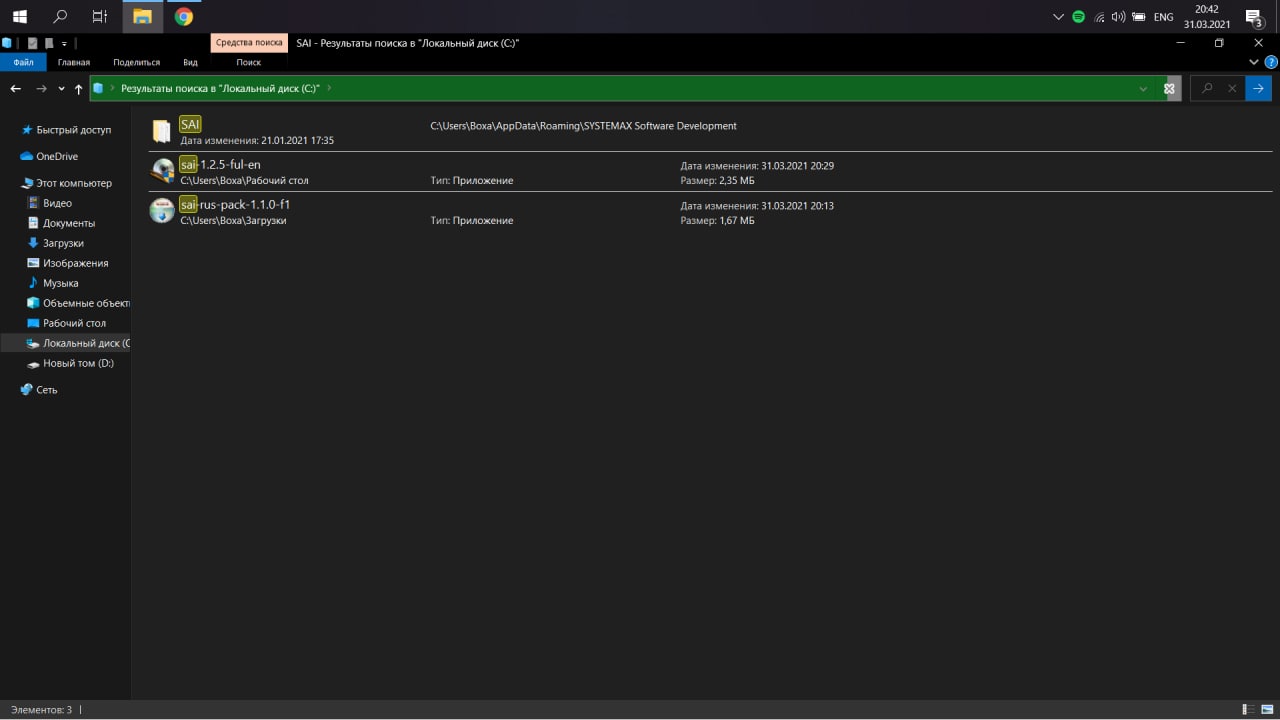This screenshot has width=1280, height=720.
Task: Open OneDrive in navigation pane
Action: pyautogui.click(x=57, y=156)
